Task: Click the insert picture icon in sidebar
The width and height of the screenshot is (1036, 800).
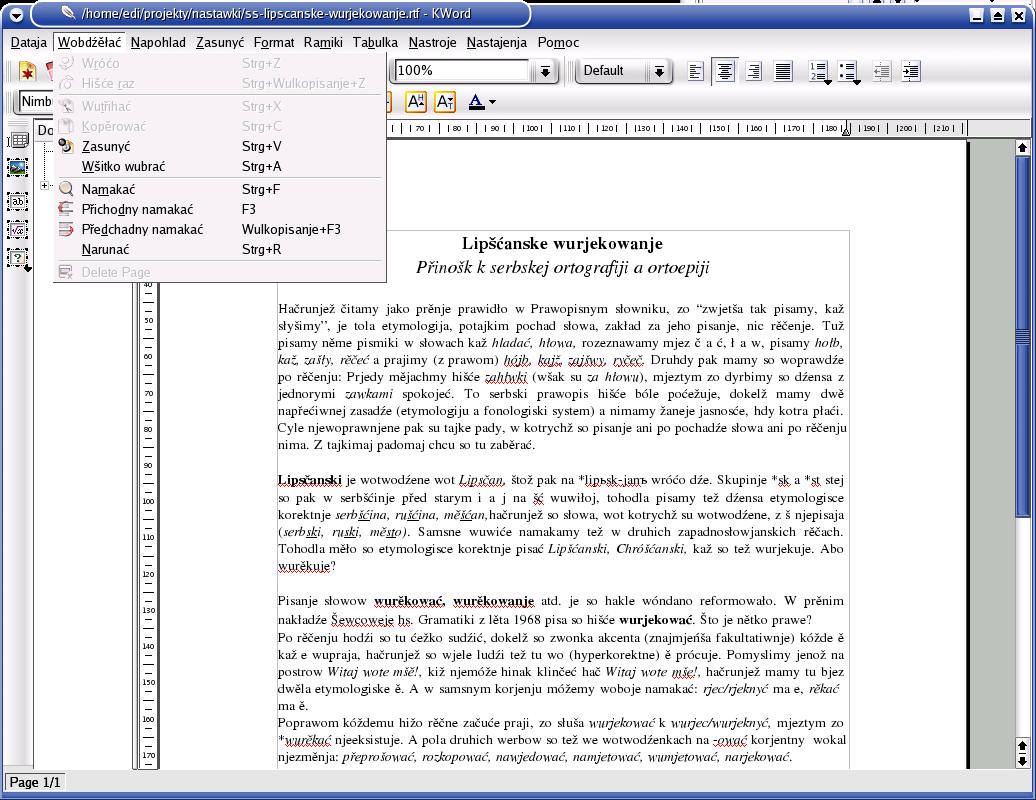Action: pyautogui.click(x=18, y=168)
